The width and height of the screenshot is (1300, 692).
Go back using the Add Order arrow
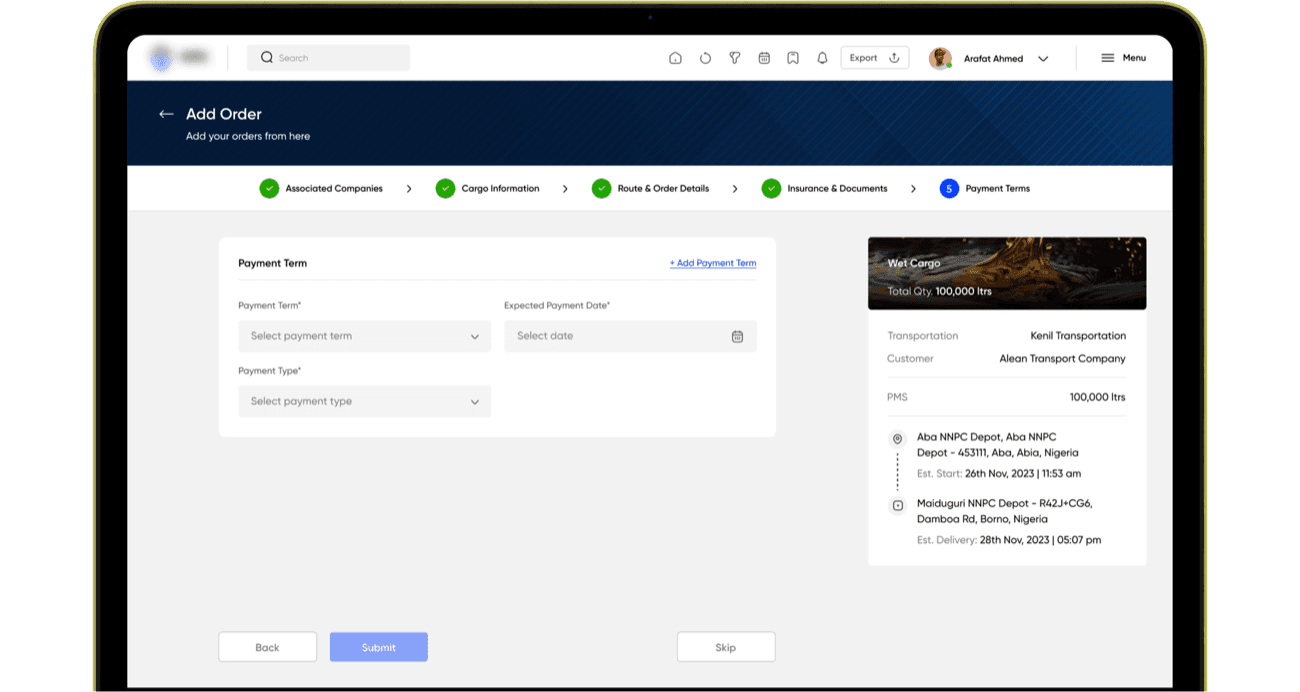tap(166, 114)
